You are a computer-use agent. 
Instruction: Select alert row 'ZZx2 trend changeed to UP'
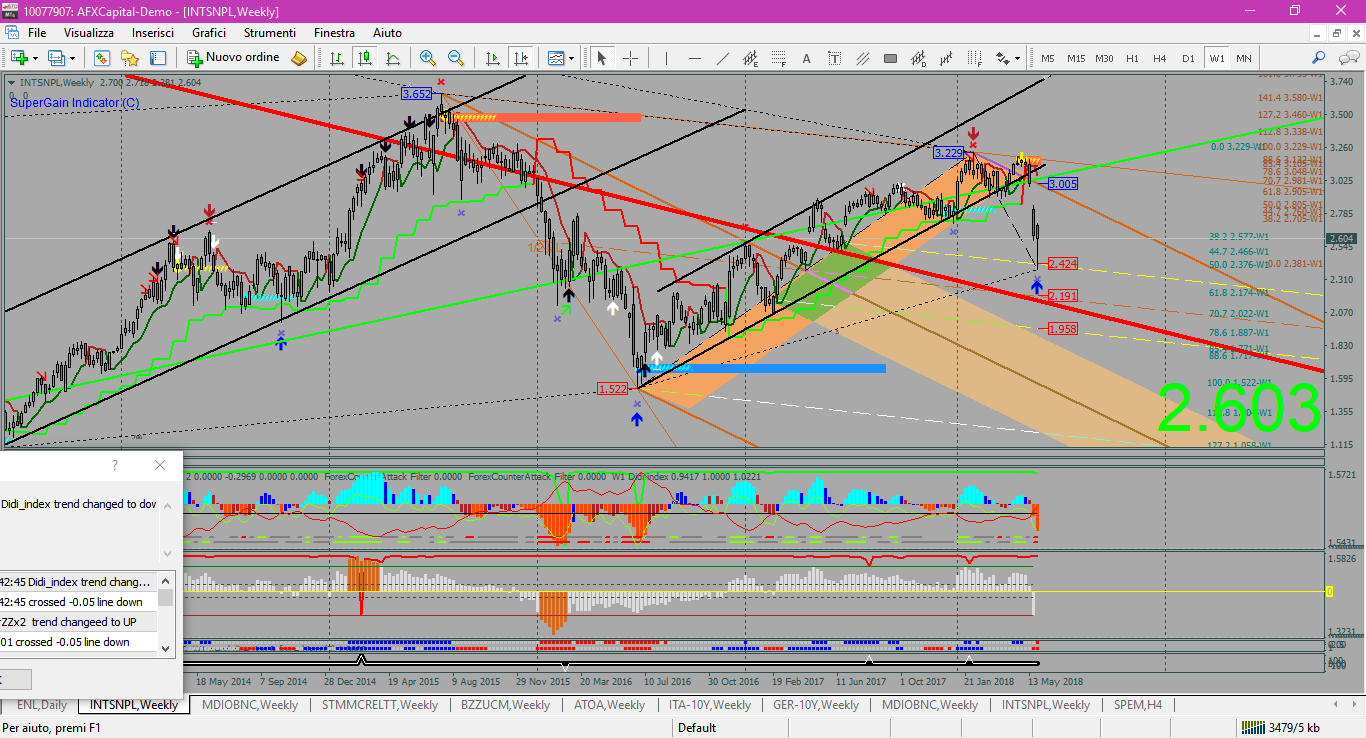pyautogui.click(x=78, y=622)
